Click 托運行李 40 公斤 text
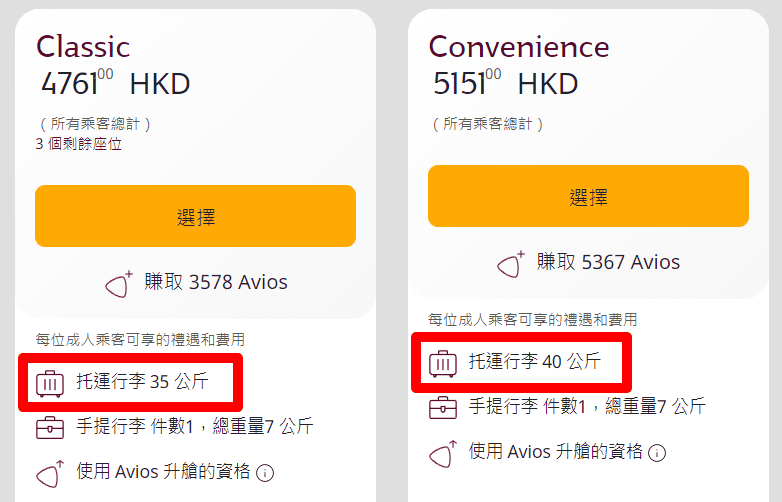The width and height of the screenshot is (782, 502). click(535, 362)
